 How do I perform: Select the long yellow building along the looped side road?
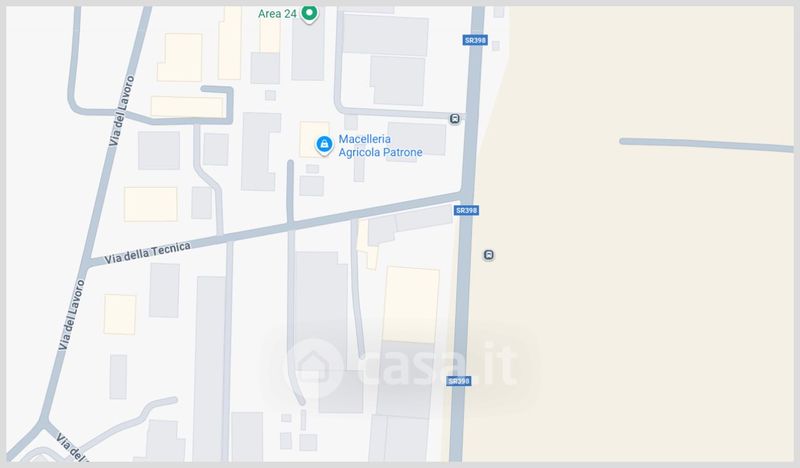click(187, 107)
